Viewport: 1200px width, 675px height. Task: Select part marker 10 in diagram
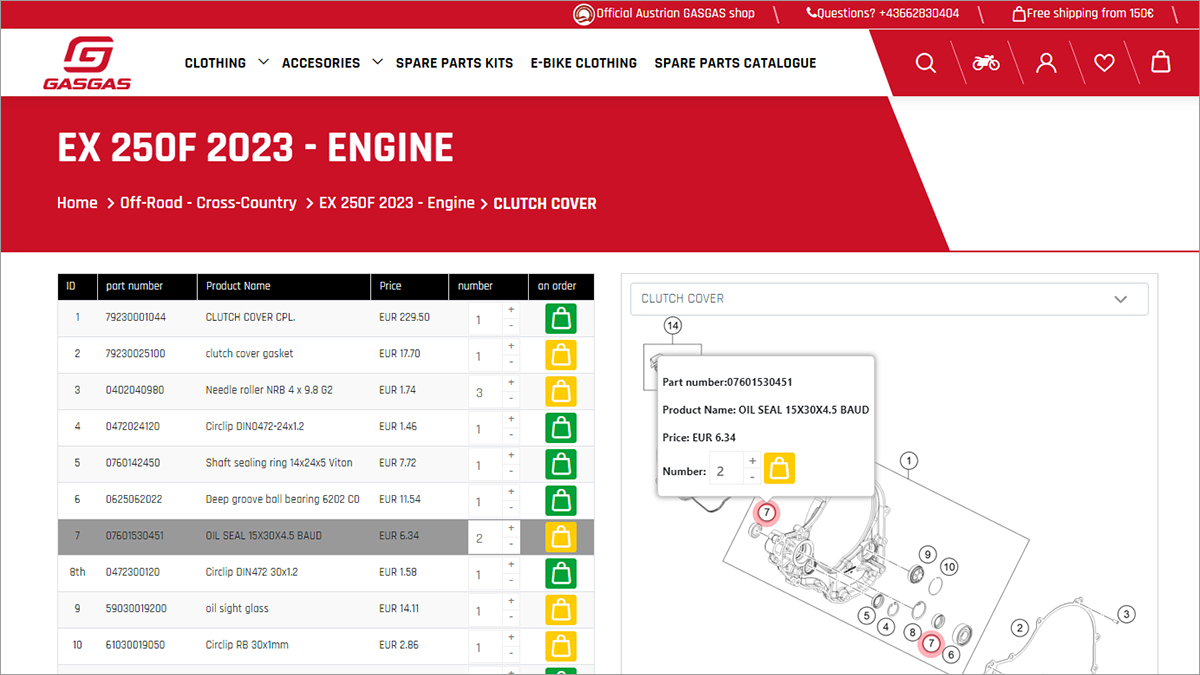click(949, 567)
